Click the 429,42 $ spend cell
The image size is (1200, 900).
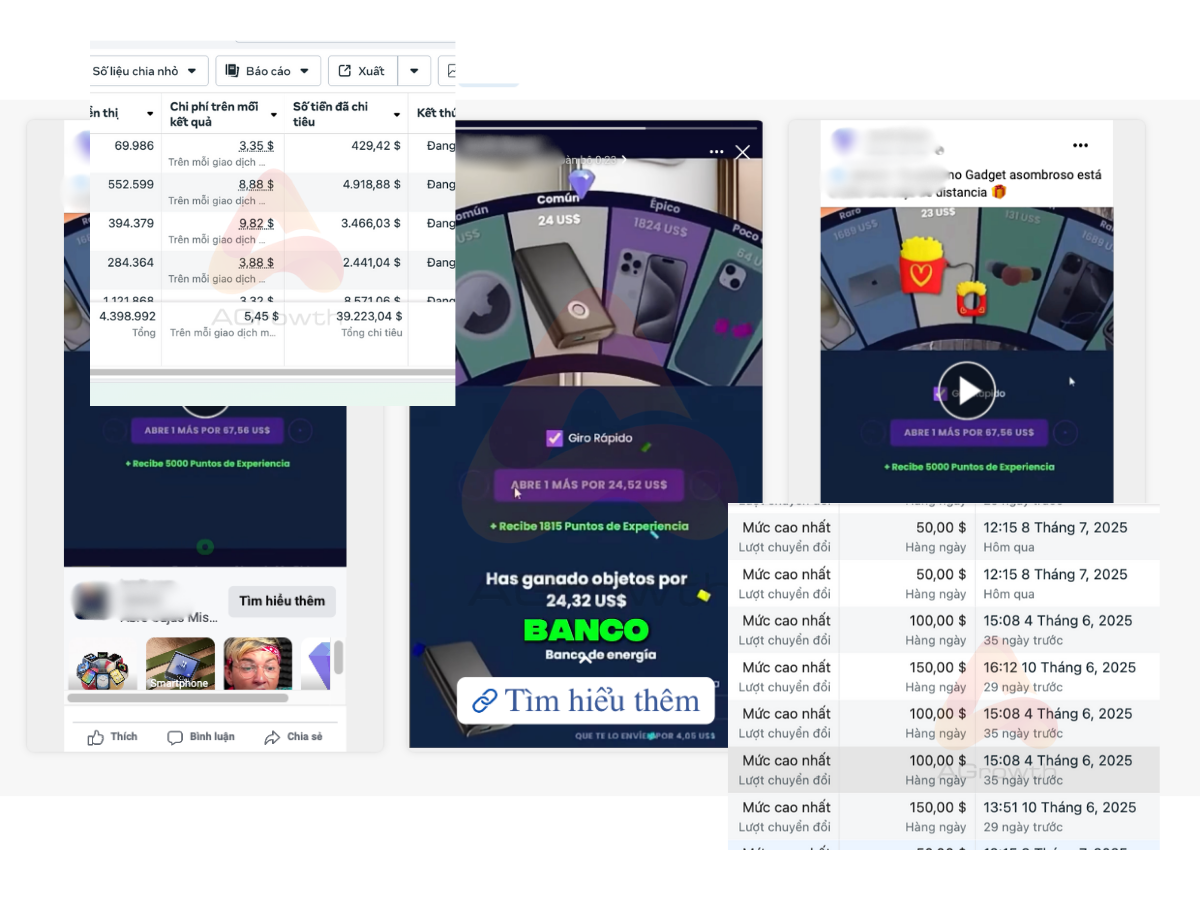click(x=376, y=146)
